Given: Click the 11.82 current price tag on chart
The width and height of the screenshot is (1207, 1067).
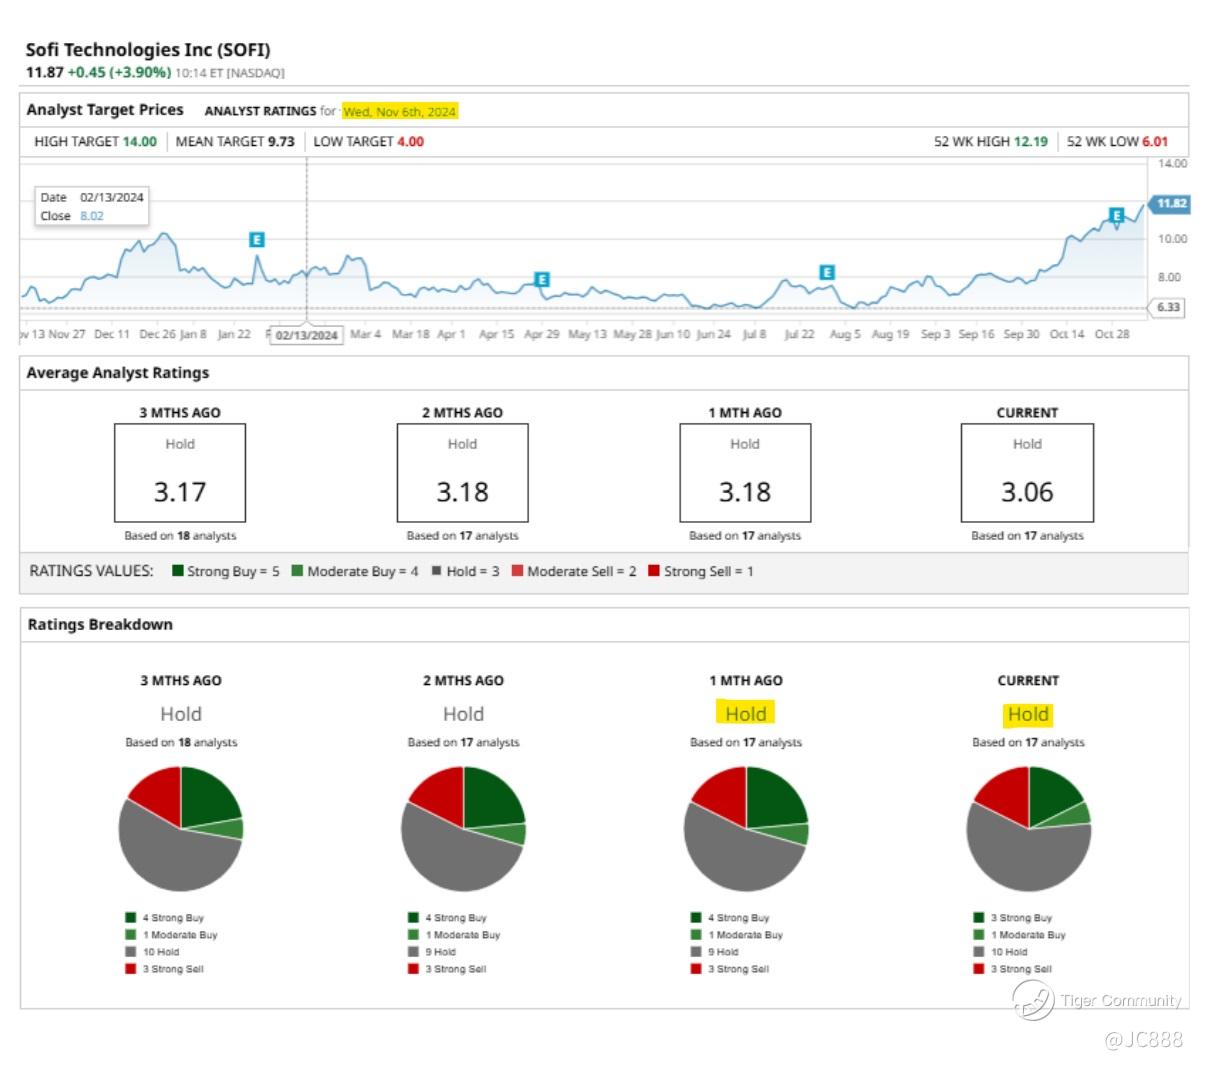Looking at the screenshot, I should [1169, 204].
